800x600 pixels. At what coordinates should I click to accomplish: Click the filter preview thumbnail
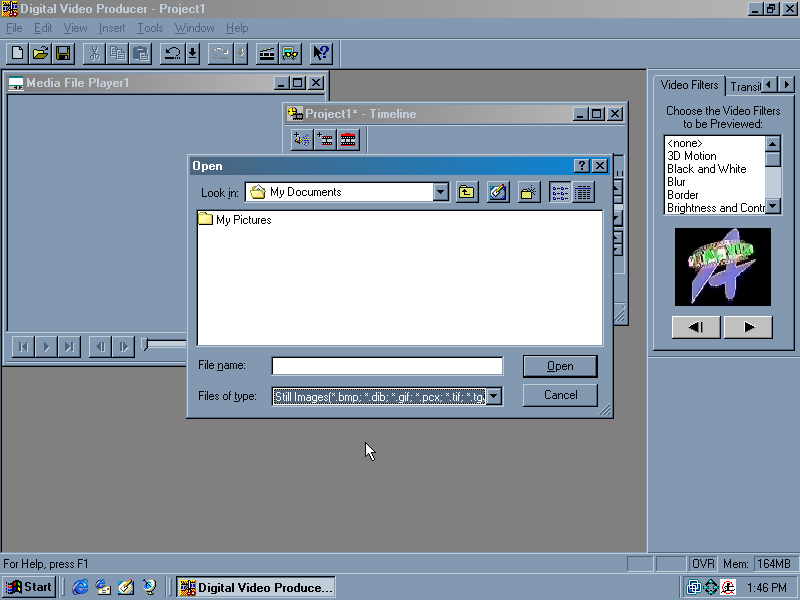[x=722, y=267]
